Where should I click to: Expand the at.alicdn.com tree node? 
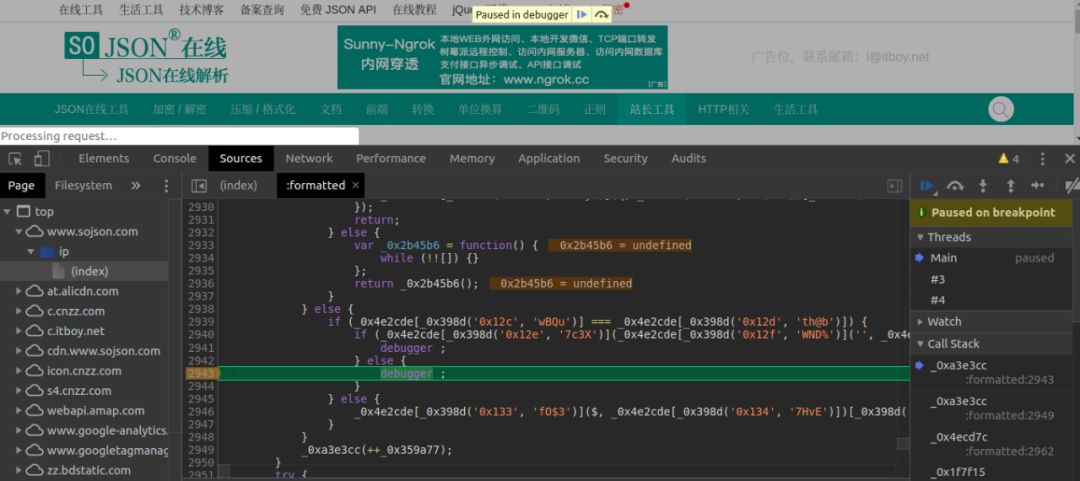[19, 292]
